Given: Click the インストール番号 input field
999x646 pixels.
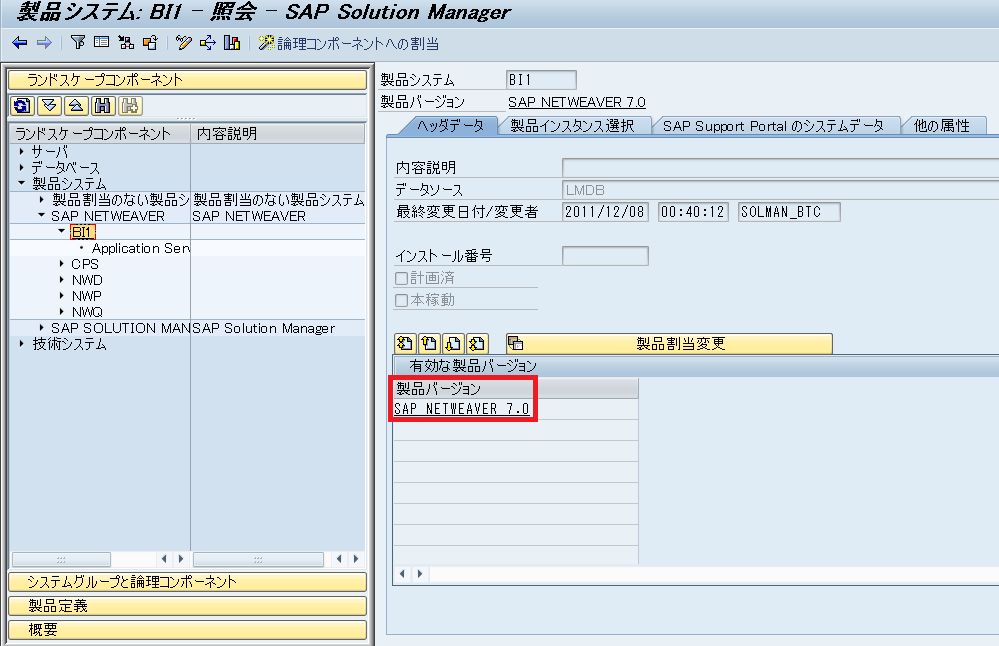Looking at the screenshot, I should tap(605, 256).
